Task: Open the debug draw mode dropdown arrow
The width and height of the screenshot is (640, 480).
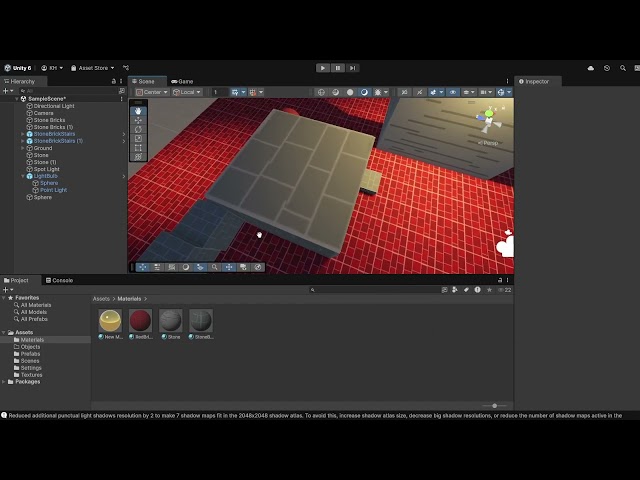Action: pyautogui.click(x=386, y=92)
